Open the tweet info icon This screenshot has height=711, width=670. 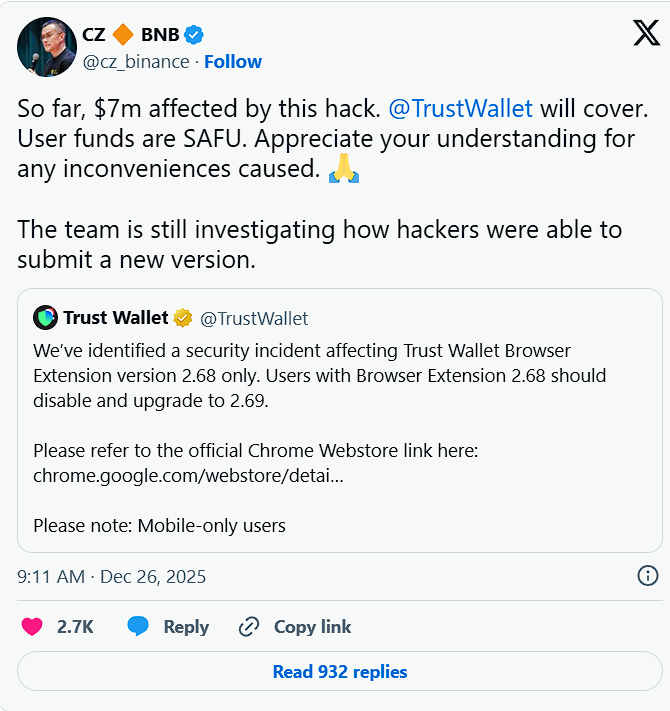[647, 575]
